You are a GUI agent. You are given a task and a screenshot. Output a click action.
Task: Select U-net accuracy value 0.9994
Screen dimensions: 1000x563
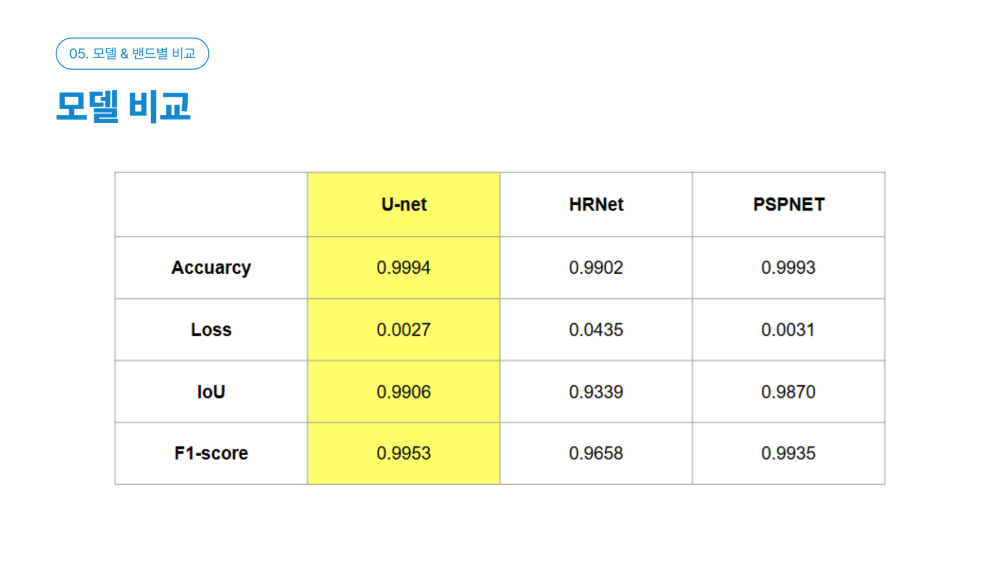[404, 268]
